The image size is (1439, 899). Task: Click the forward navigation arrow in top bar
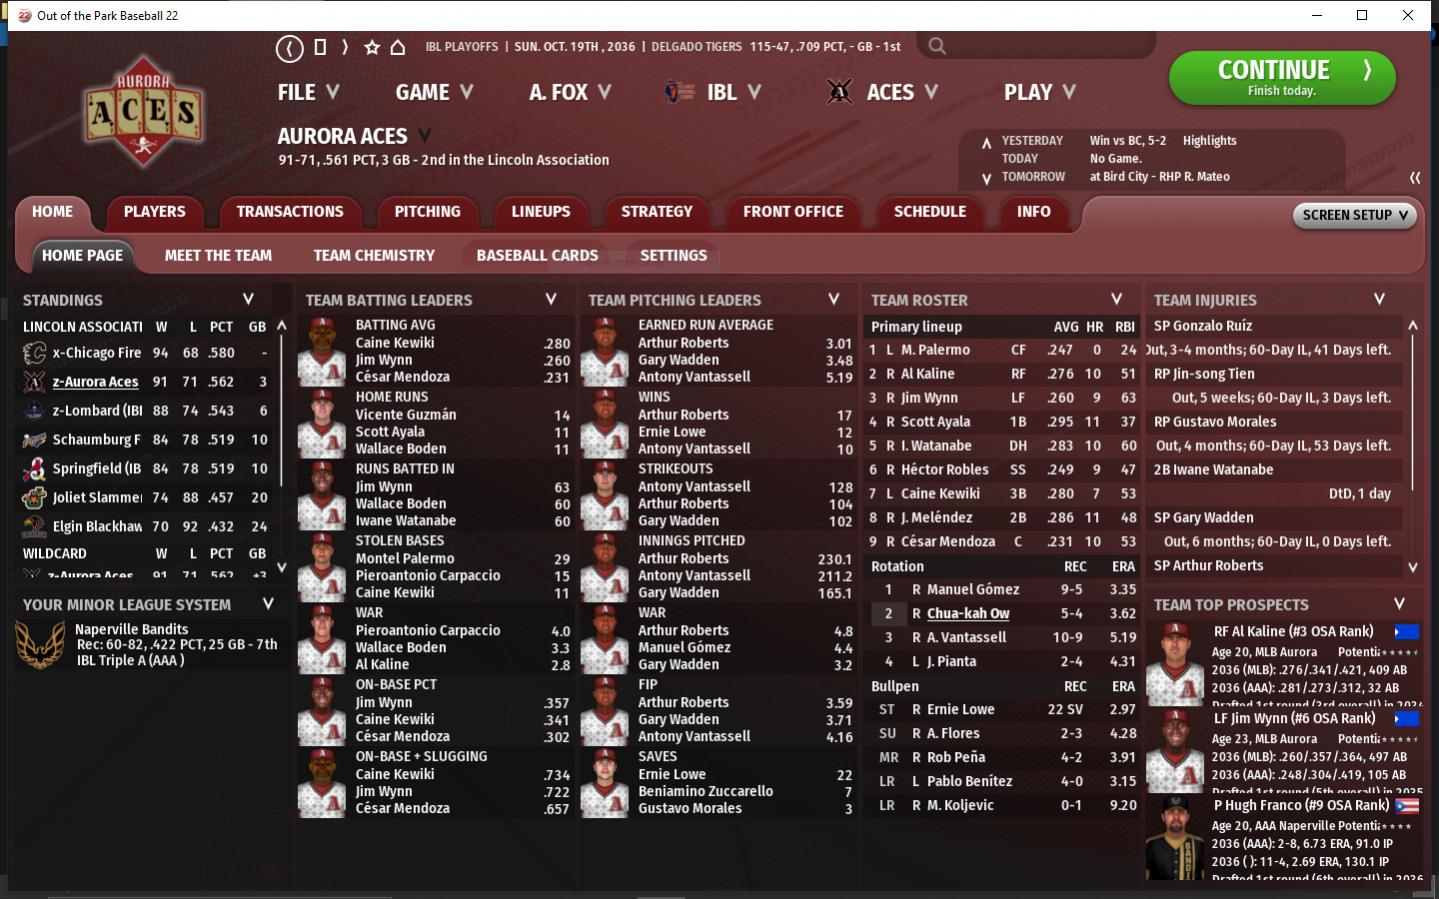[x=345, y=47]
